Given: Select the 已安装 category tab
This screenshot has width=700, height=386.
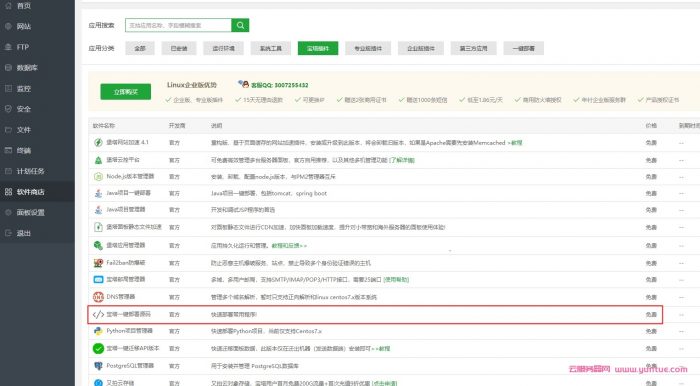Looking at the screenshot, I should 179,48.
